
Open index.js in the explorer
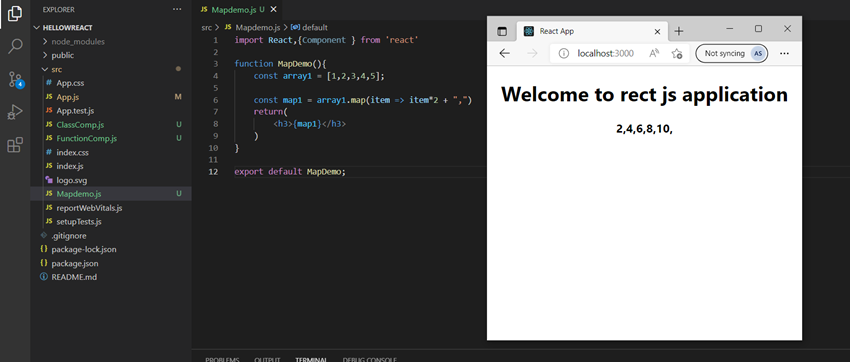point(111,166)
